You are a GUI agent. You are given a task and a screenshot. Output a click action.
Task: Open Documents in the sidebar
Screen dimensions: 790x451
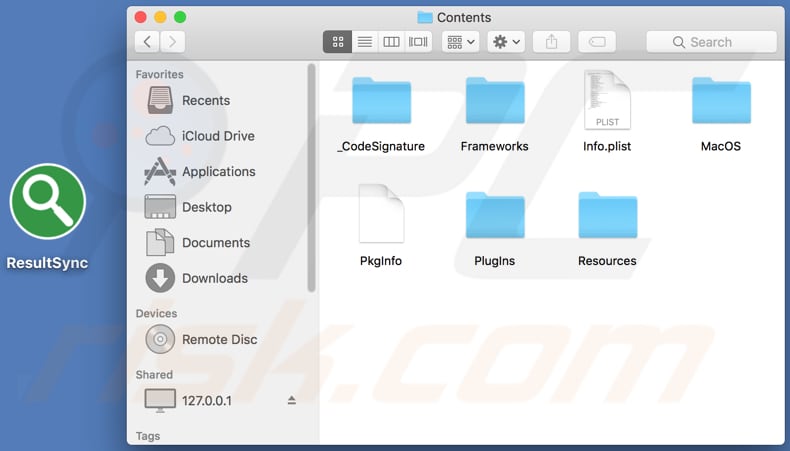217,243
